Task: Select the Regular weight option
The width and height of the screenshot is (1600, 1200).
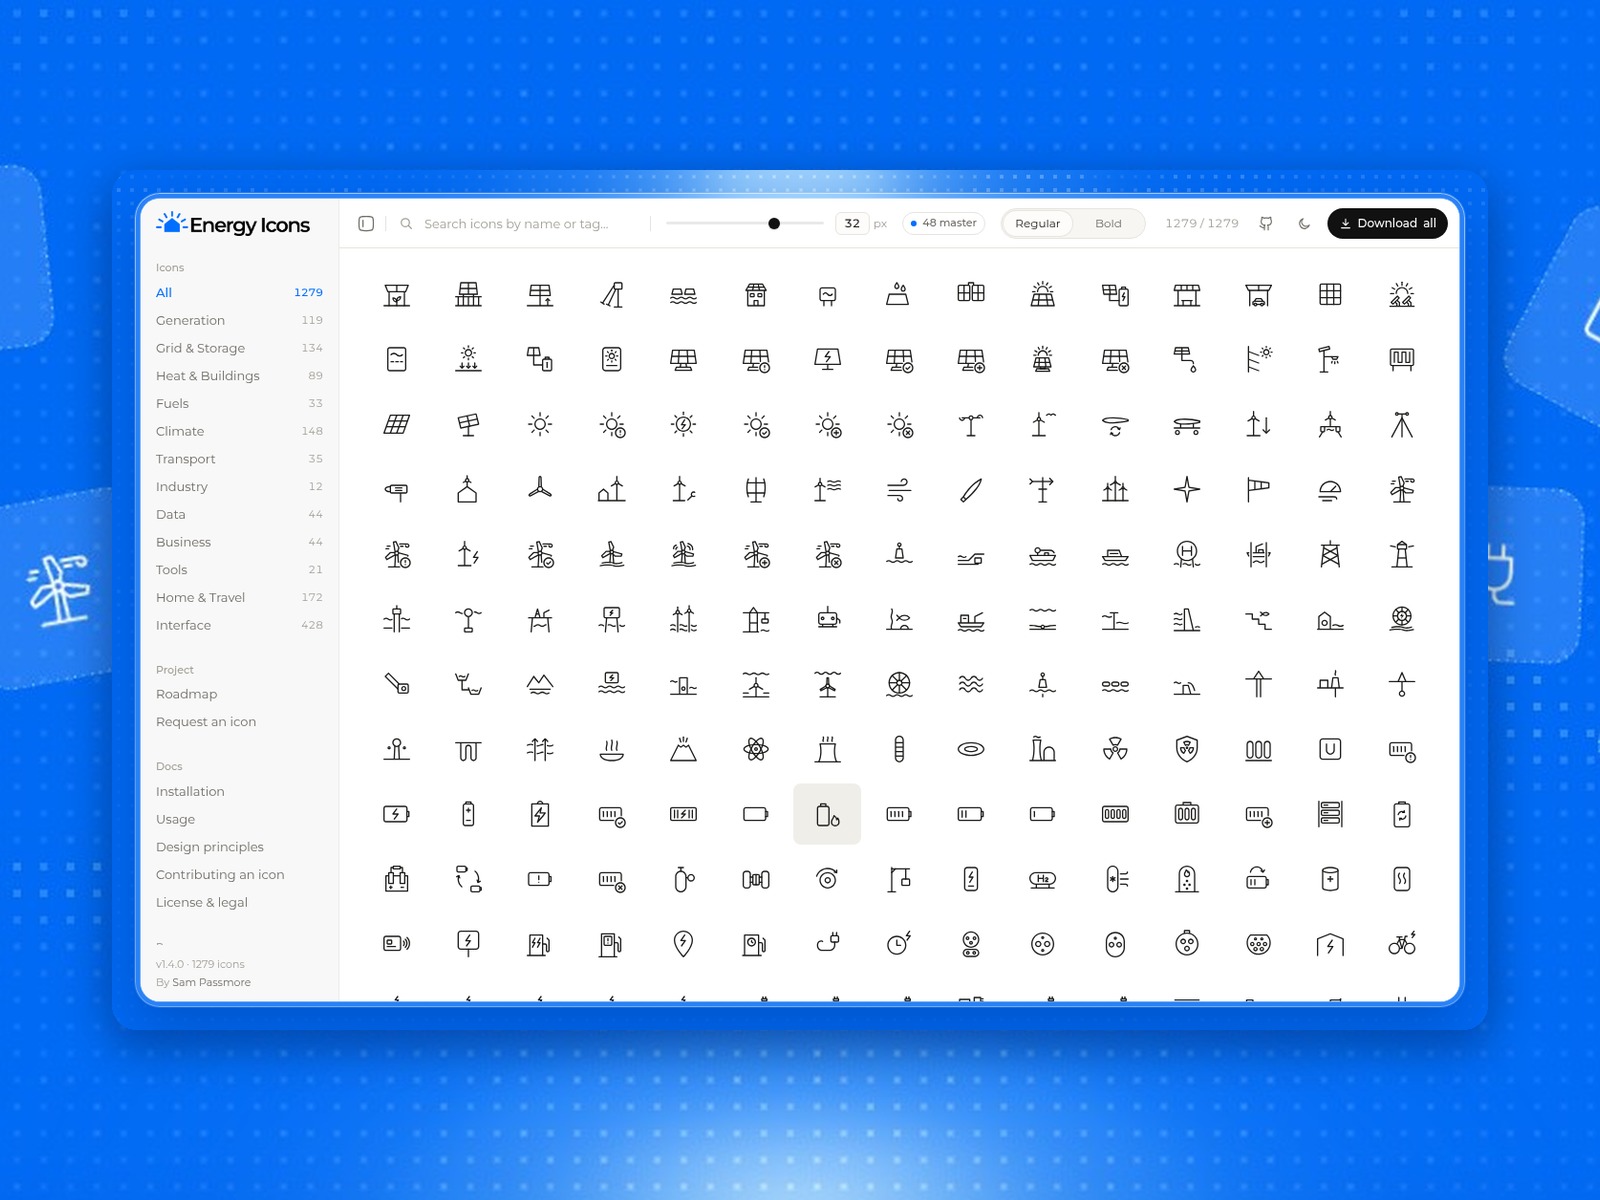Action: coord(1037,223)
